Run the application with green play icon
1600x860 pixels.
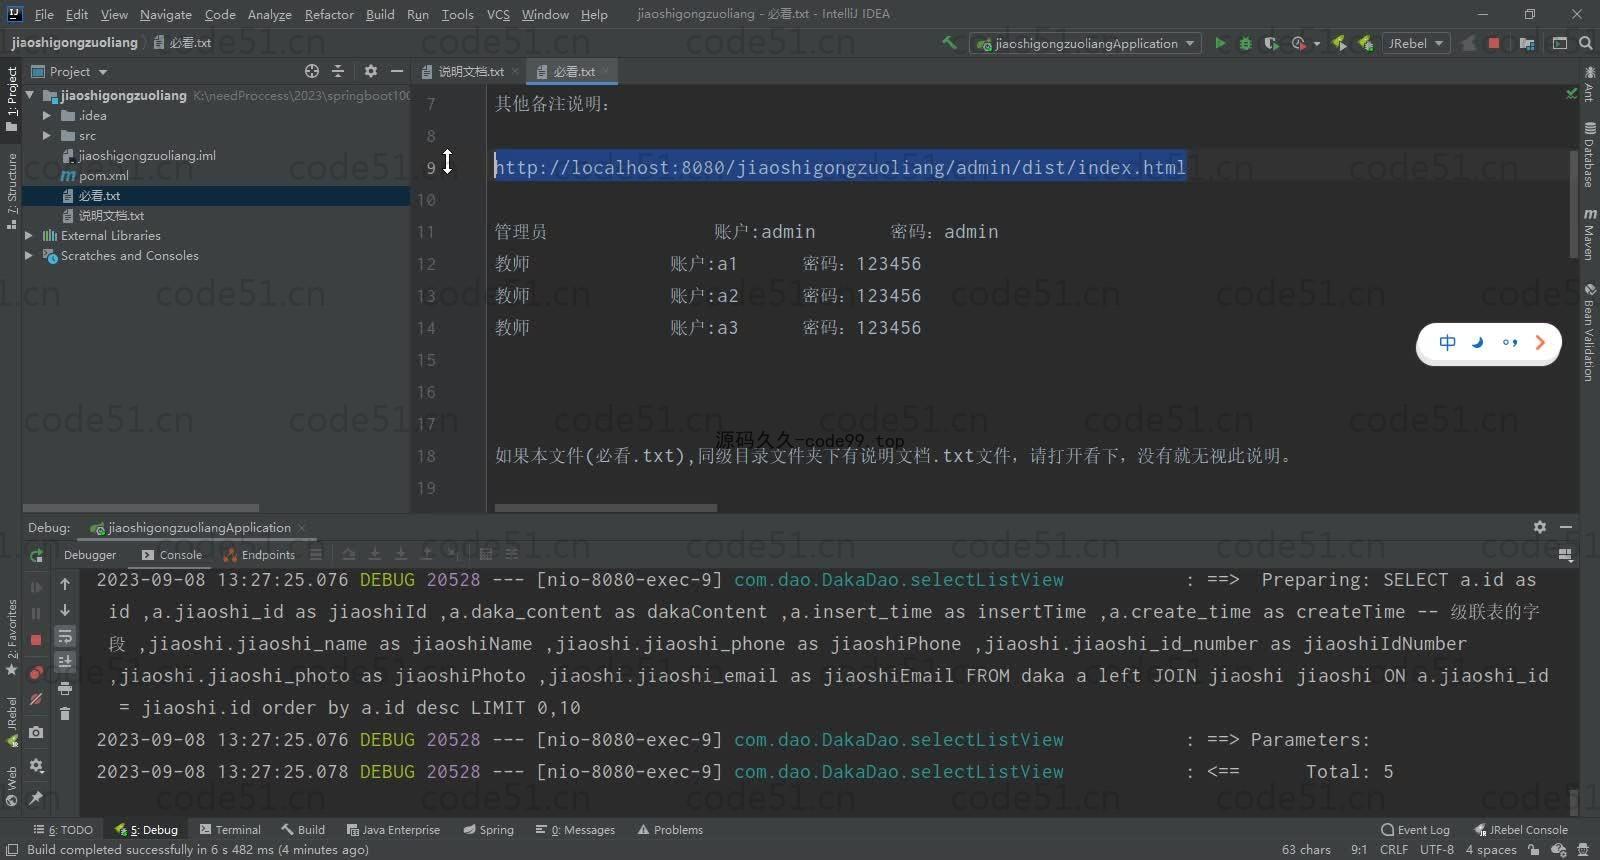1220,43
